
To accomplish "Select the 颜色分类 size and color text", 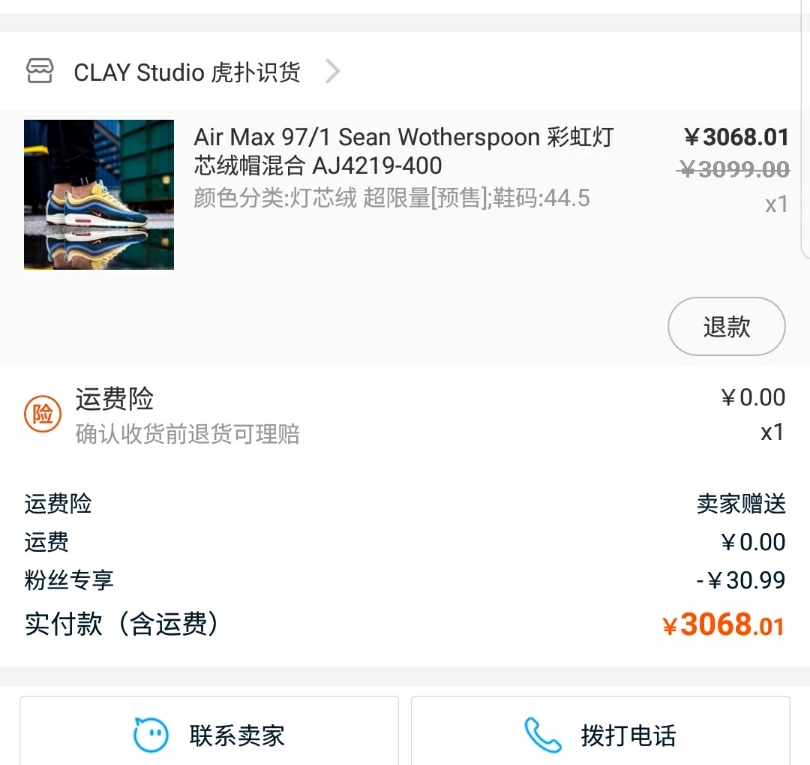I will [392, 198].
